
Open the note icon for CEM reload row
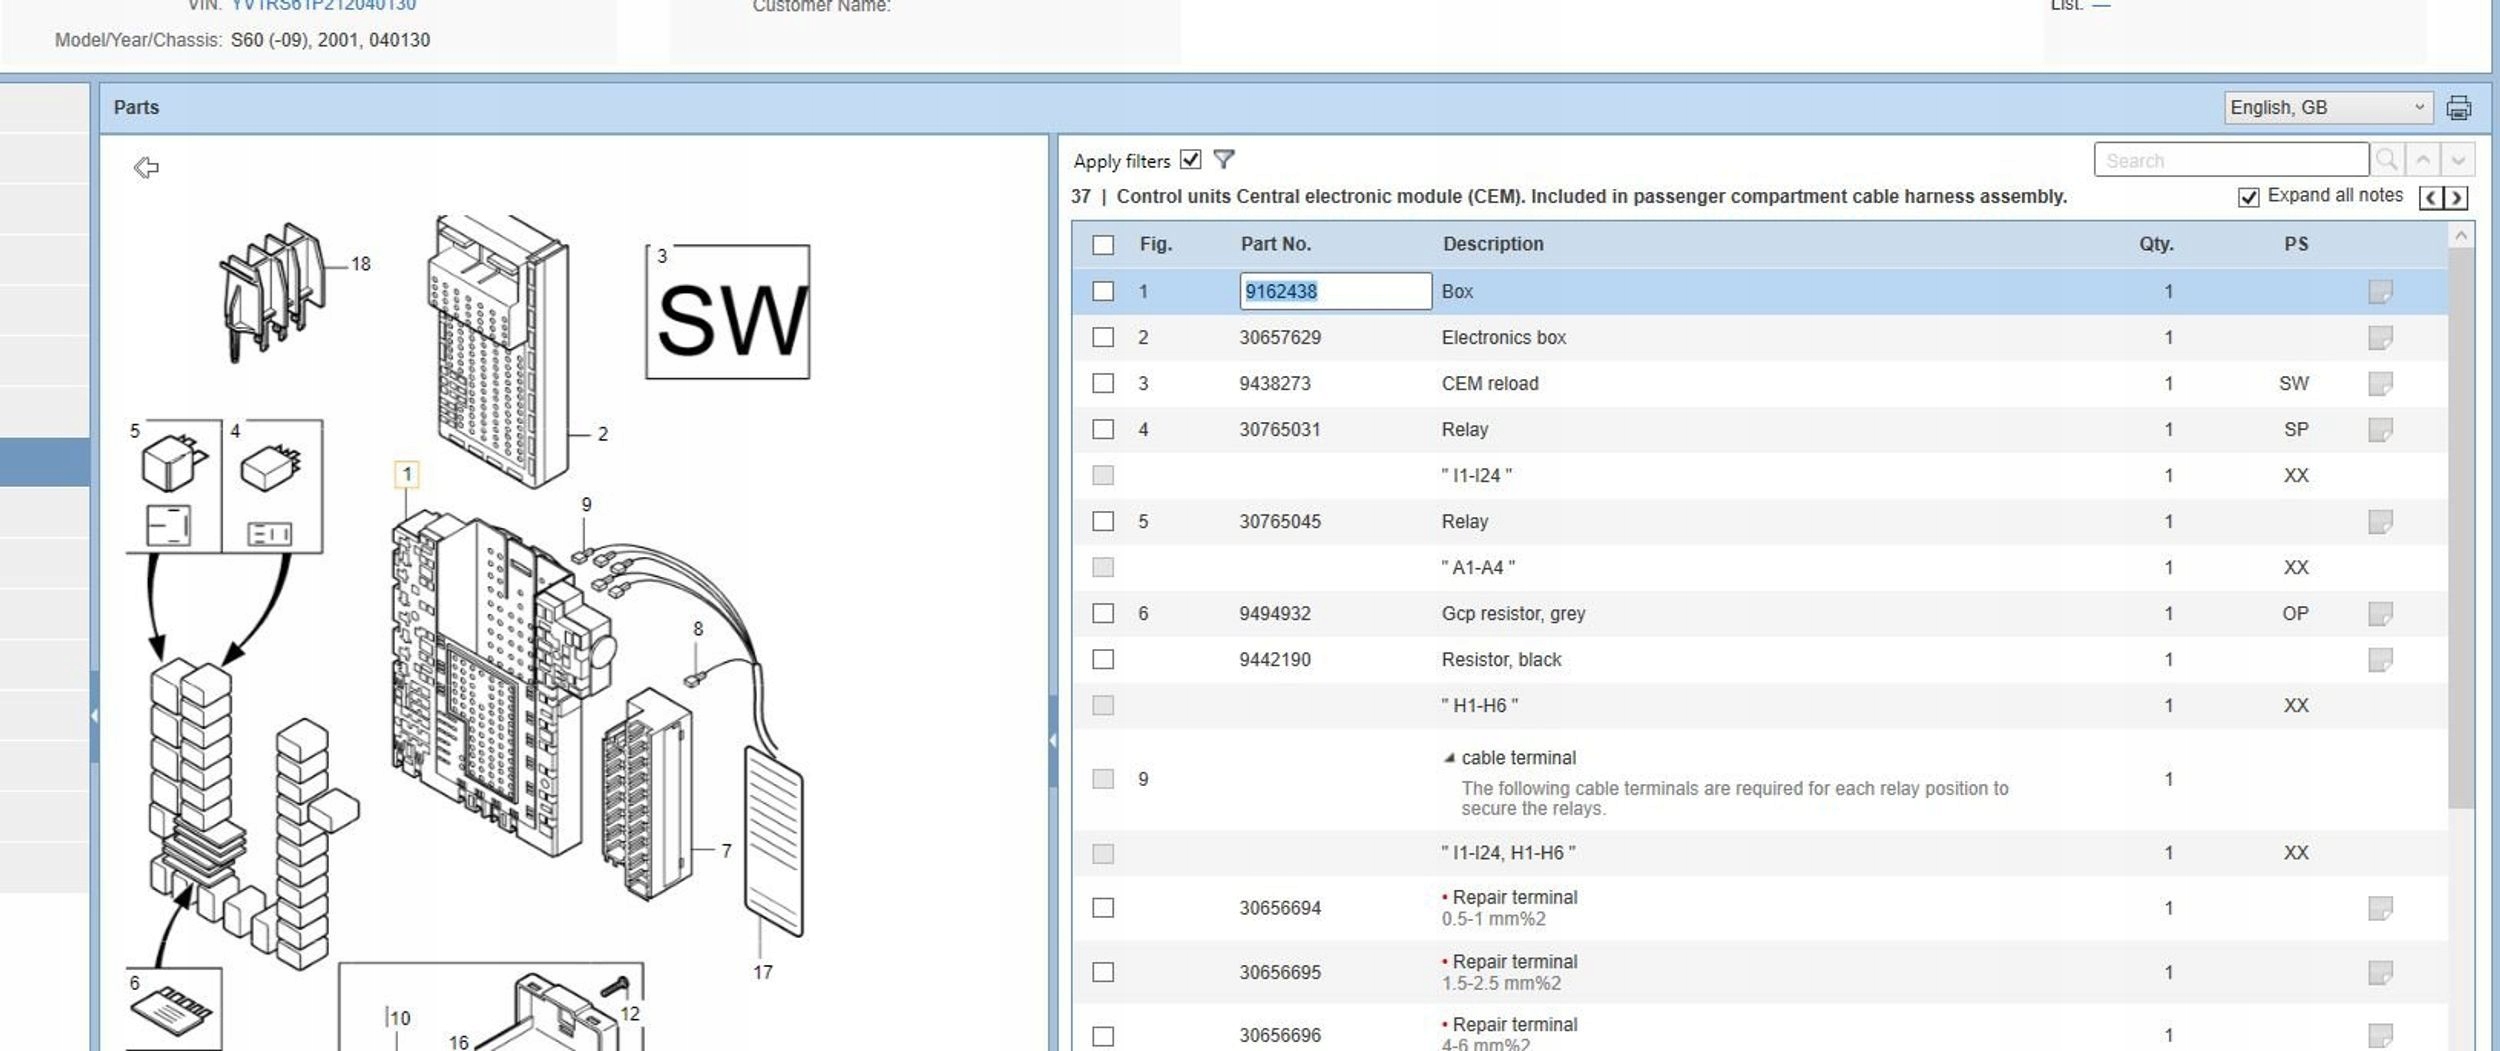tap(2380, 384)
